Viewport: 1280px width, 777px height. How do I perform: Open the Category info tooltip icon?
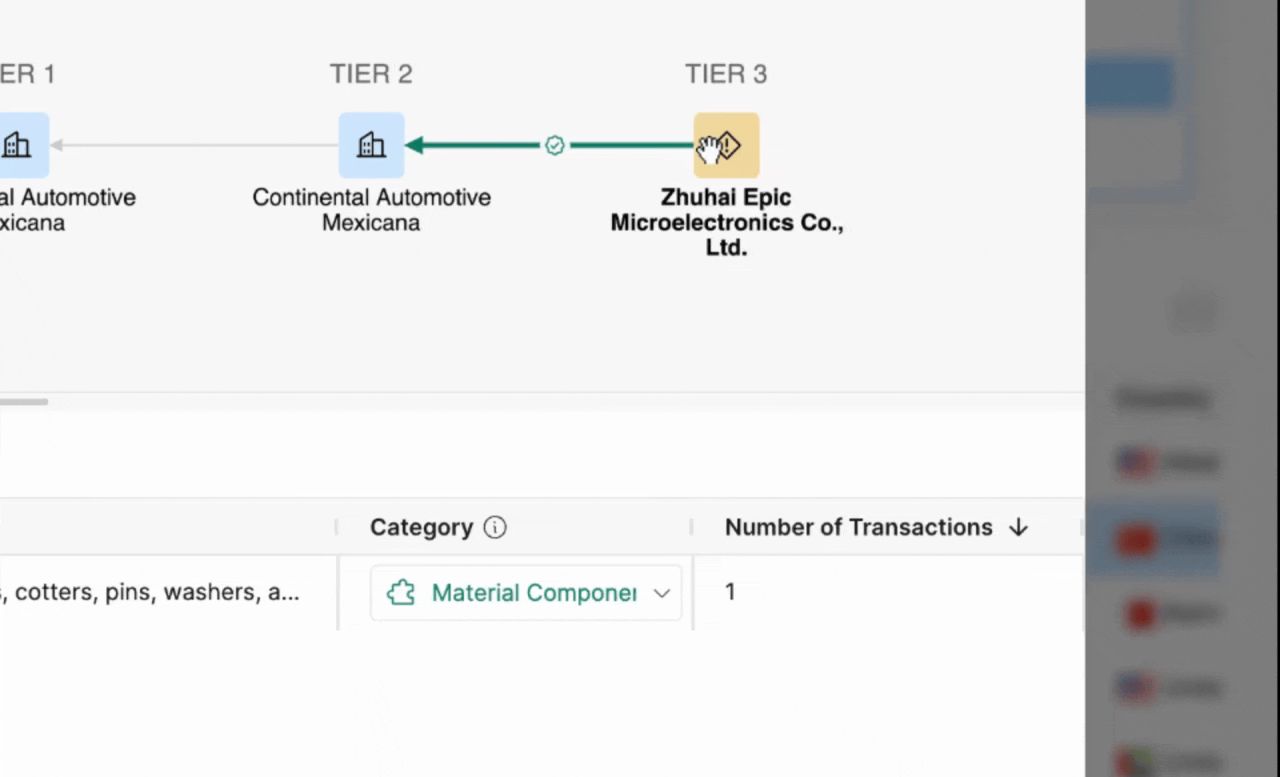click(x=495, y=527)
